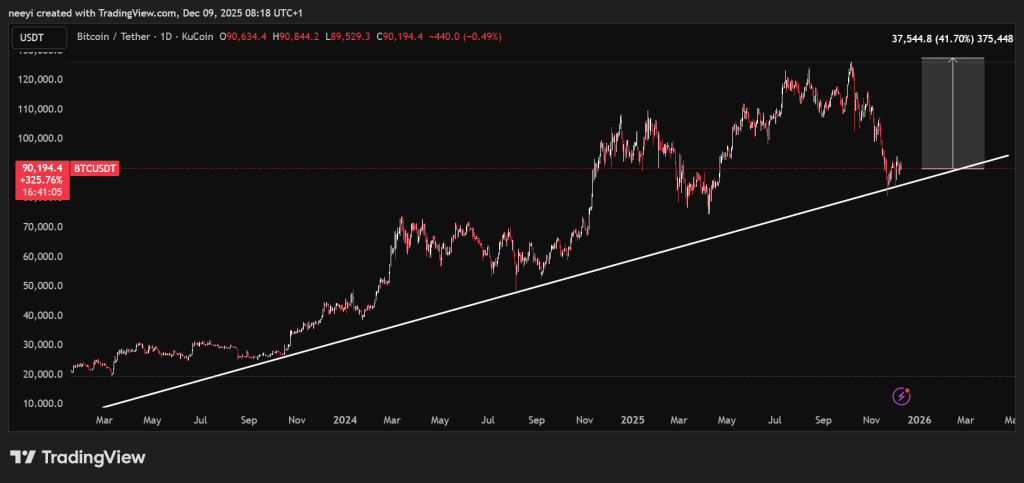The height and width of the screenshot is (483, 1024).
Task: Click the TradingView logo
Action: click(x=78, y=457)
